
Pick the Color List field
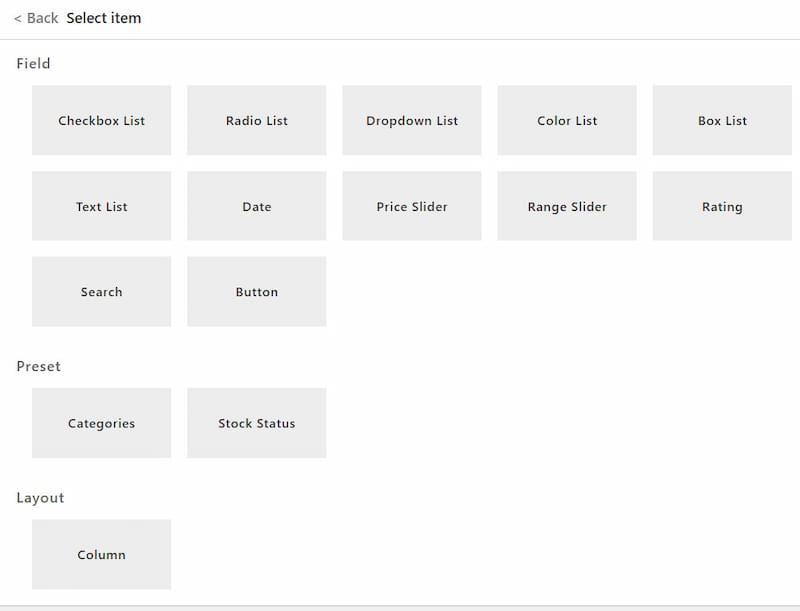(x=567, y=120)
